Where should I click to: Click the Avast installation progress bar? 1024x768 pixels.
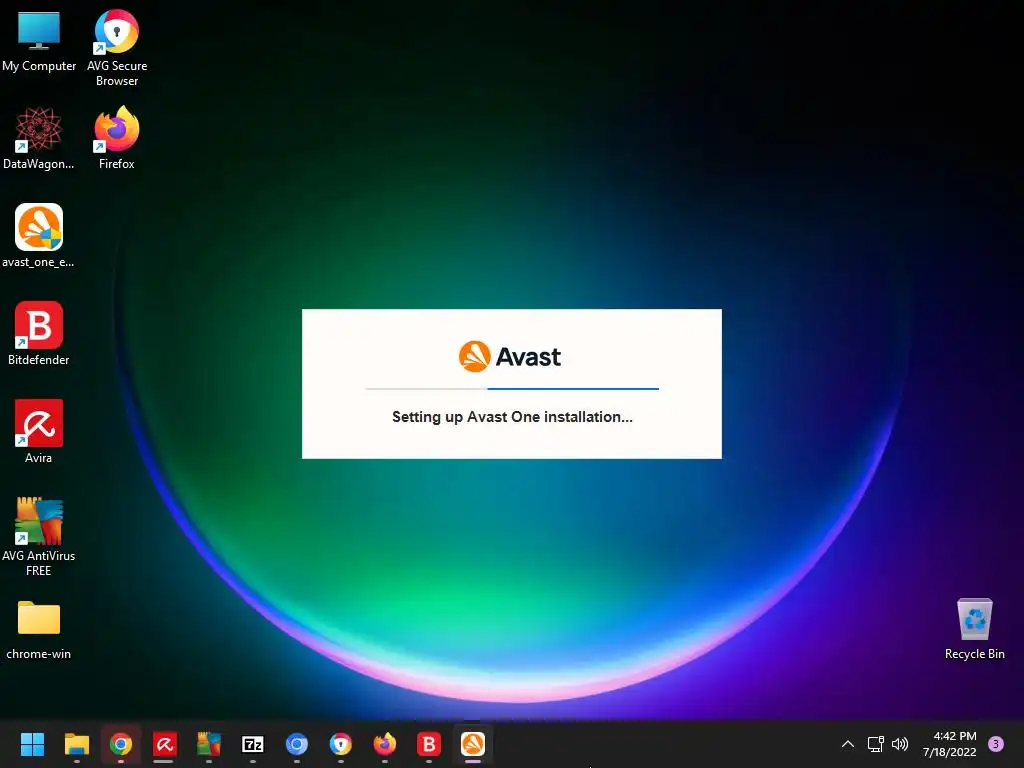(x=512, y=389)
